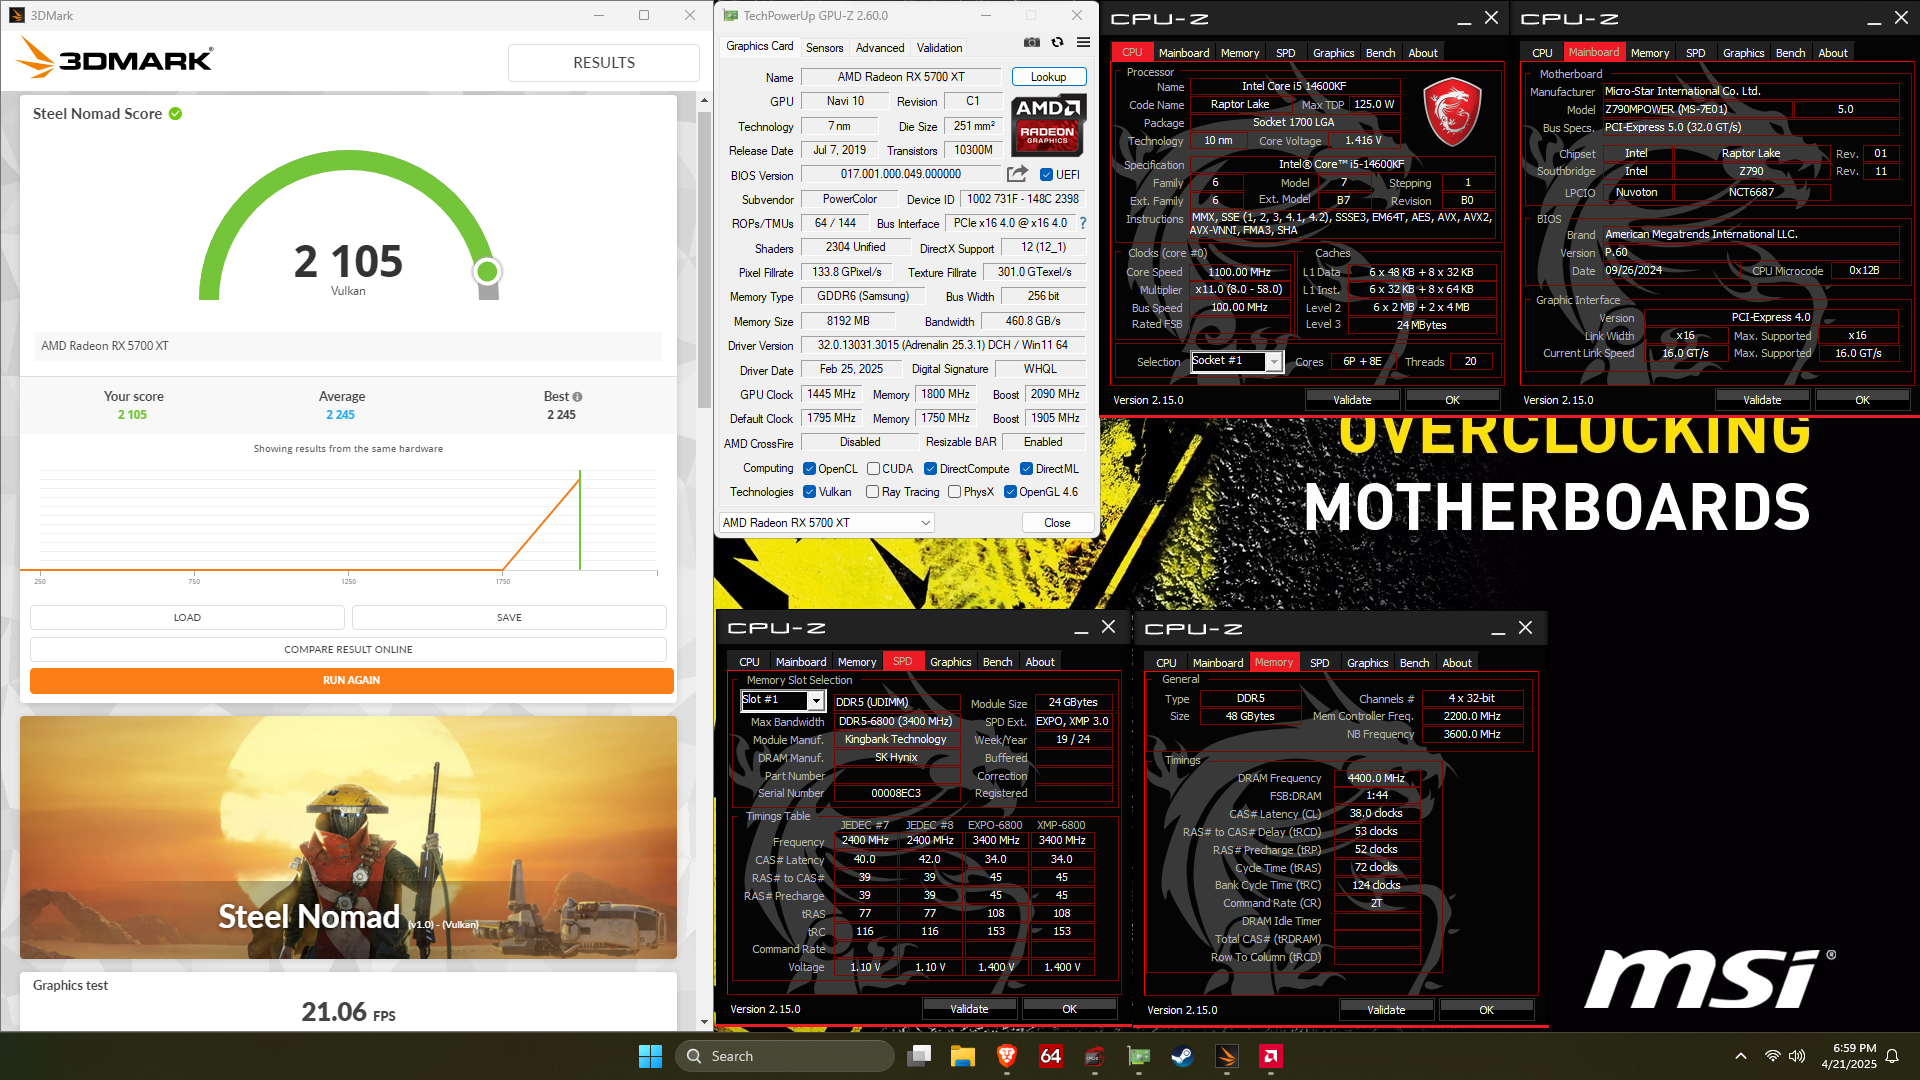Click the green verified checkmark by Steel Nomad Score
The image size is (1920, 1080).
coord(176,114)
